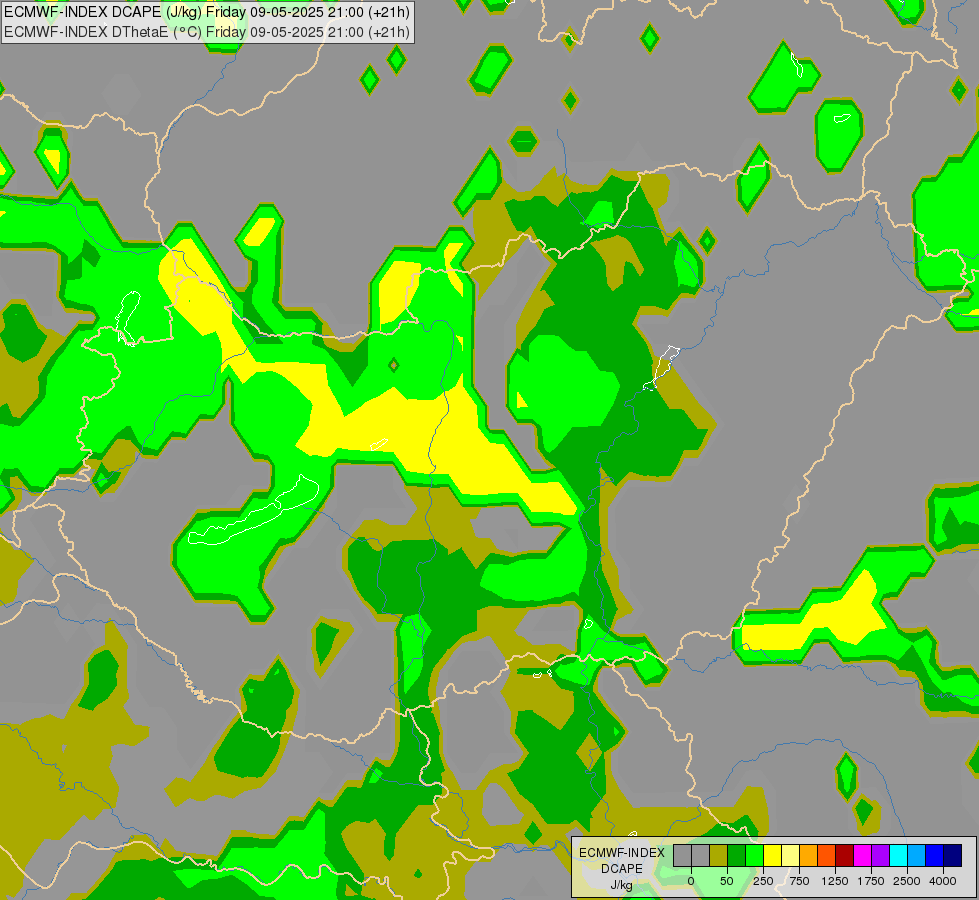Click the navy legend swatch
The width and height of the screenshot is (979, 900).
click(x=953, y=855)
